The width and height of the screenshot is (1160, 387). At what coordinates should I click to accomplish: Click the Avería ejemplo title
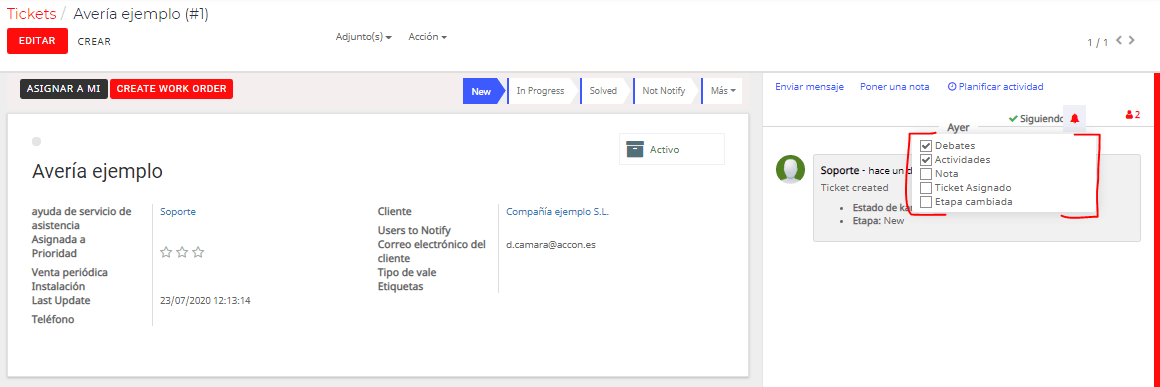tap(98, 171)
